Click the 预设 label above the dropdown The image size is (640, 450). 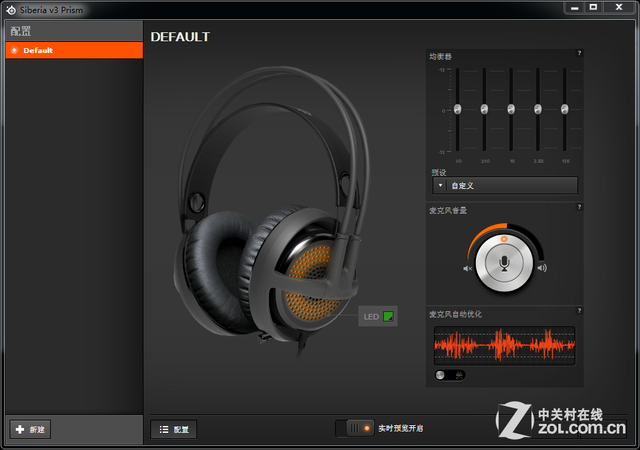click(439, 172)
